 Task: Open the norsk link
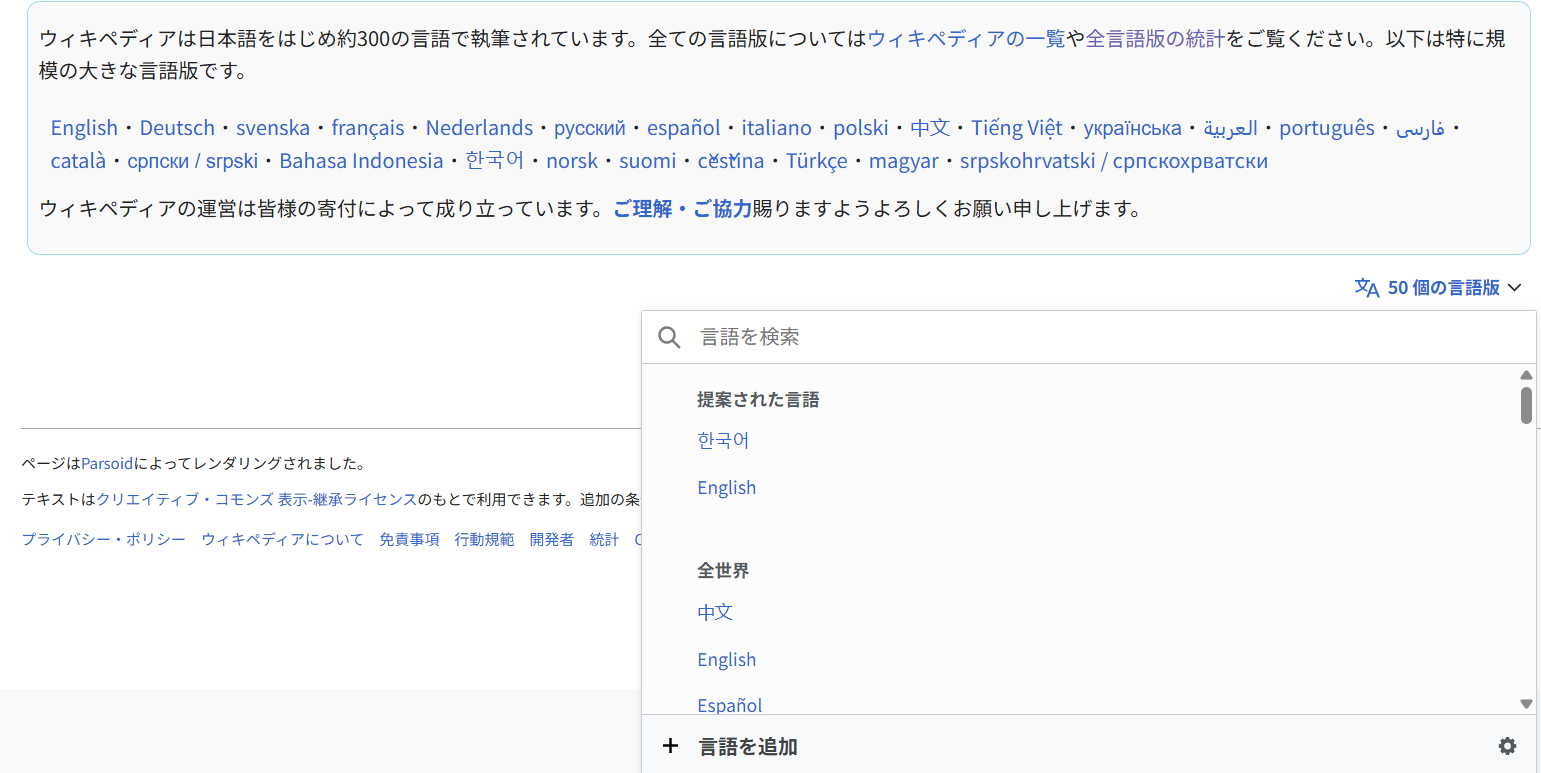click(x=572, y=160)
